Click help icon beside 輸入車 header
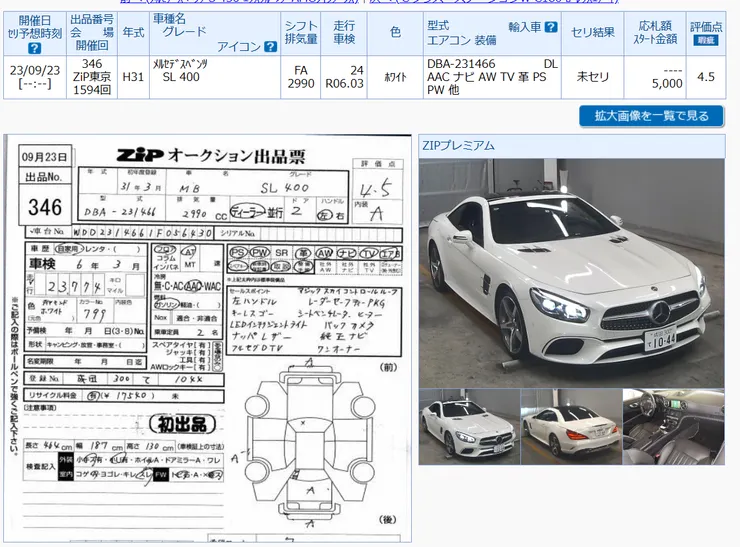This screenshot has height=547, width=740. [551, 27]
